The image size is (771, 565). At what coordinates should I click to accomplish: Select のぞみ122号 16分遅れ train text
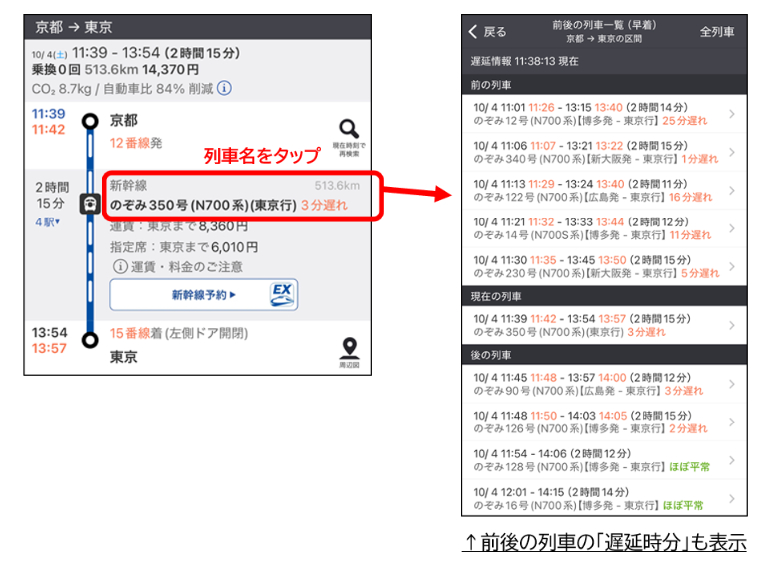593,198
